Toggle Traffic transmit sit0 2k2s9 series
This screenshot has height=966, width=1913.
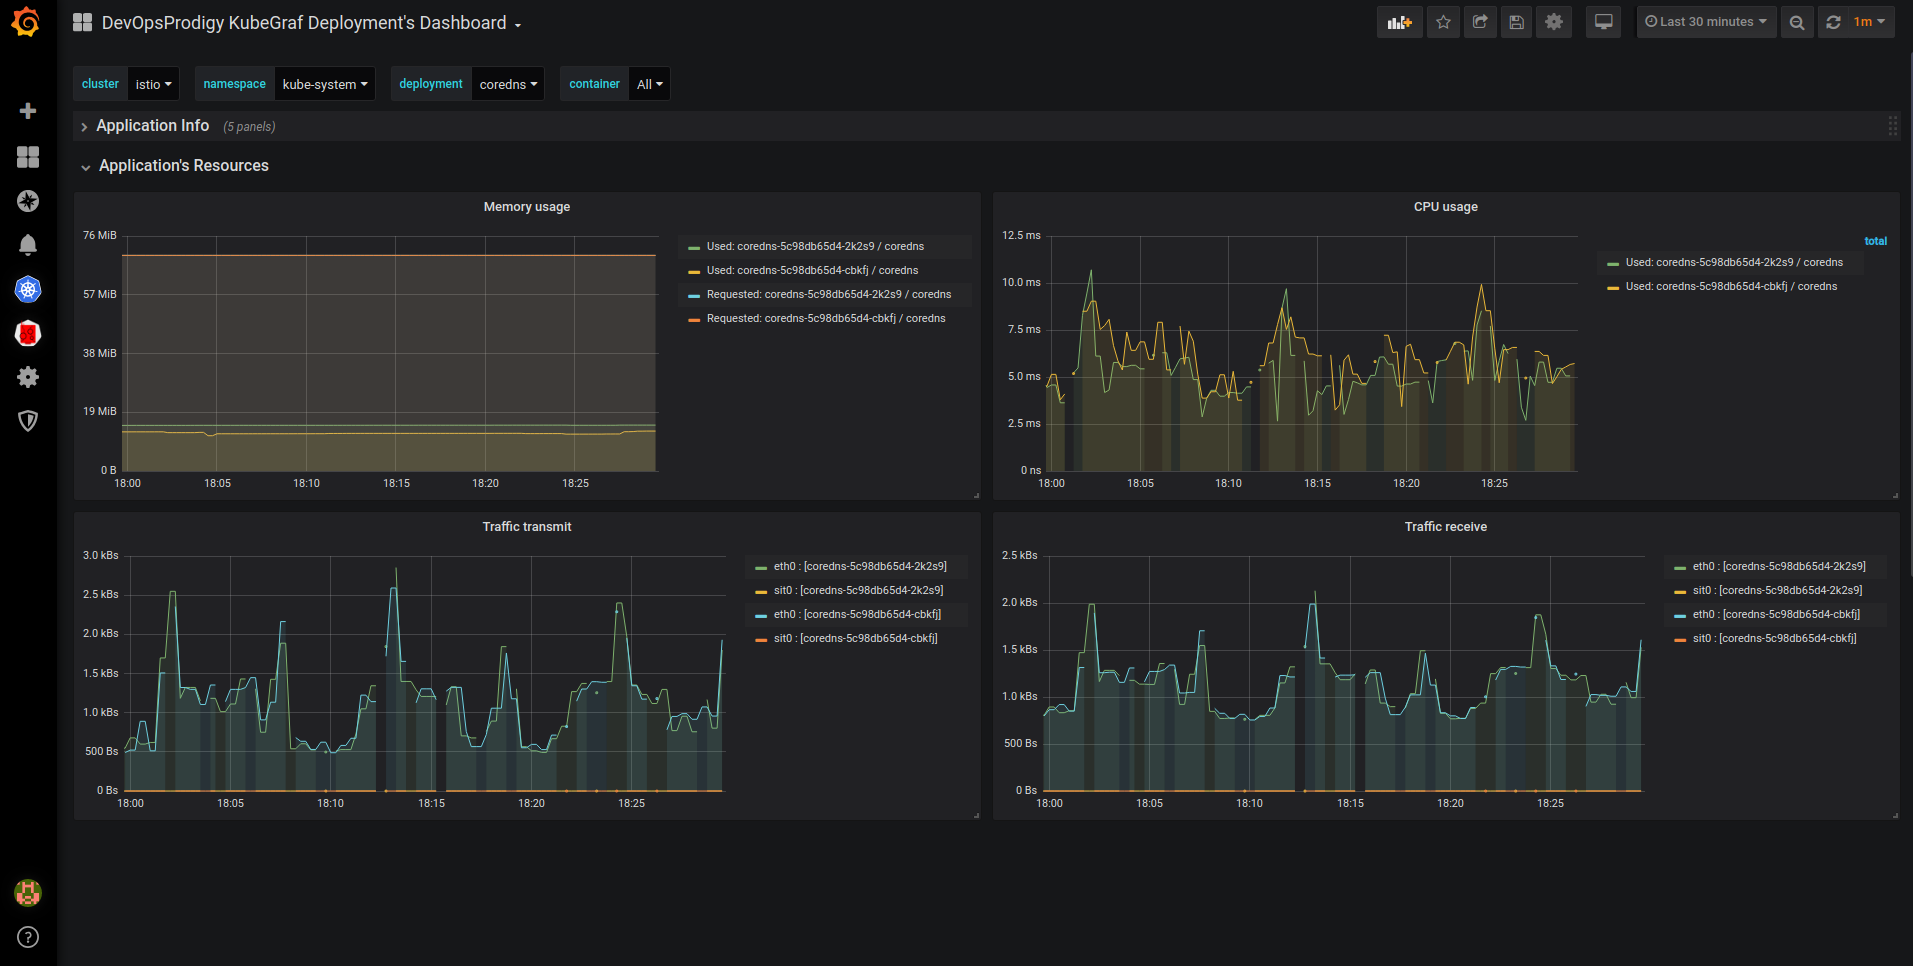coord(858,590)
